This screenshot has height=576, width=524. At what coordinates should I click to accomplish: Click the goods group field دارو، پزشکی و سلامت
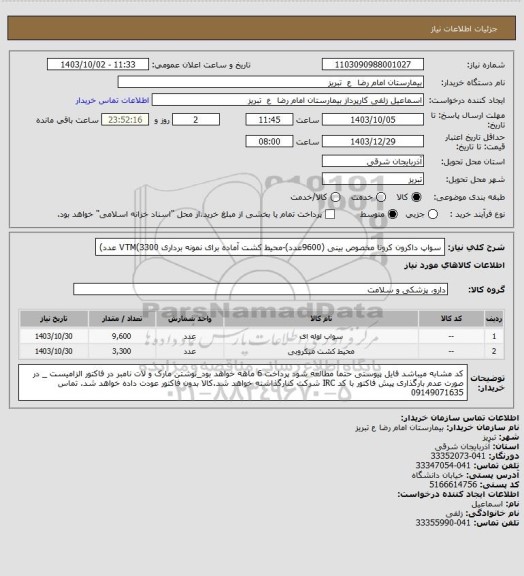pyautogui.click(x=260, y=289)
